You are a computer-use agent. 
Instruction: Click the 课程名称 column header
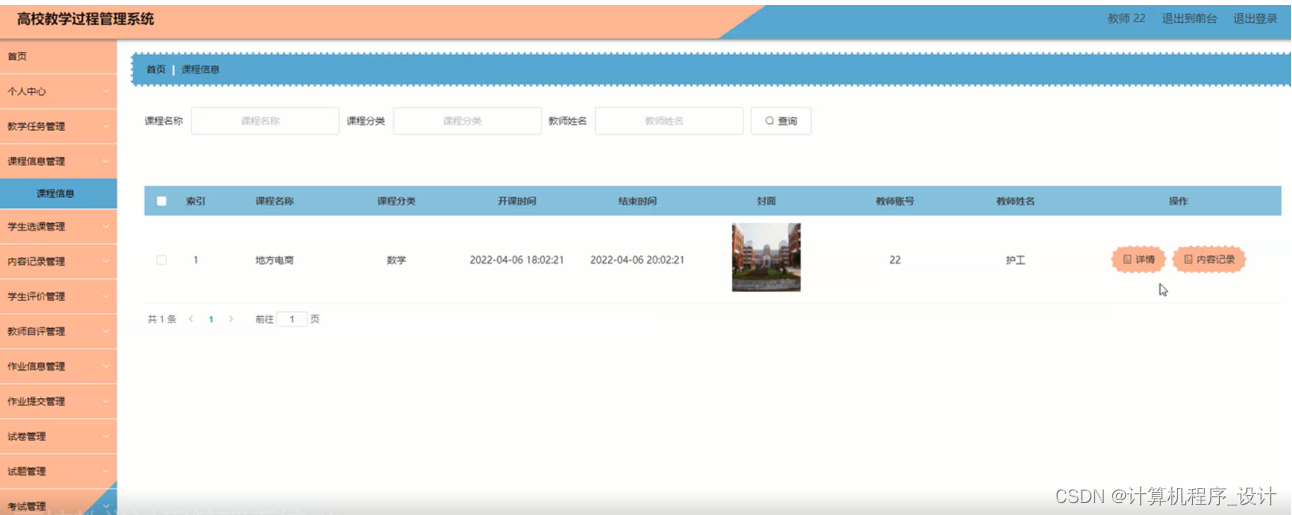274,201
